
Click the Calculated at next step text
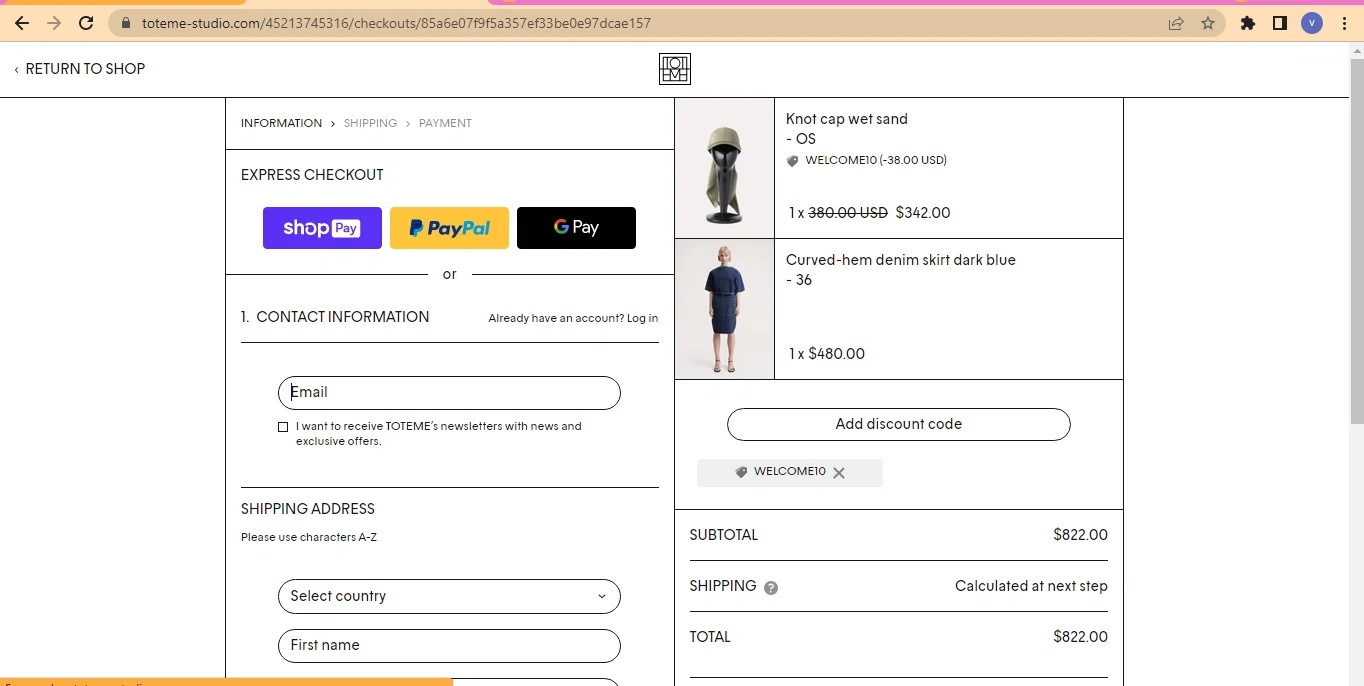pyautogui.click(x=1031, y=586)
